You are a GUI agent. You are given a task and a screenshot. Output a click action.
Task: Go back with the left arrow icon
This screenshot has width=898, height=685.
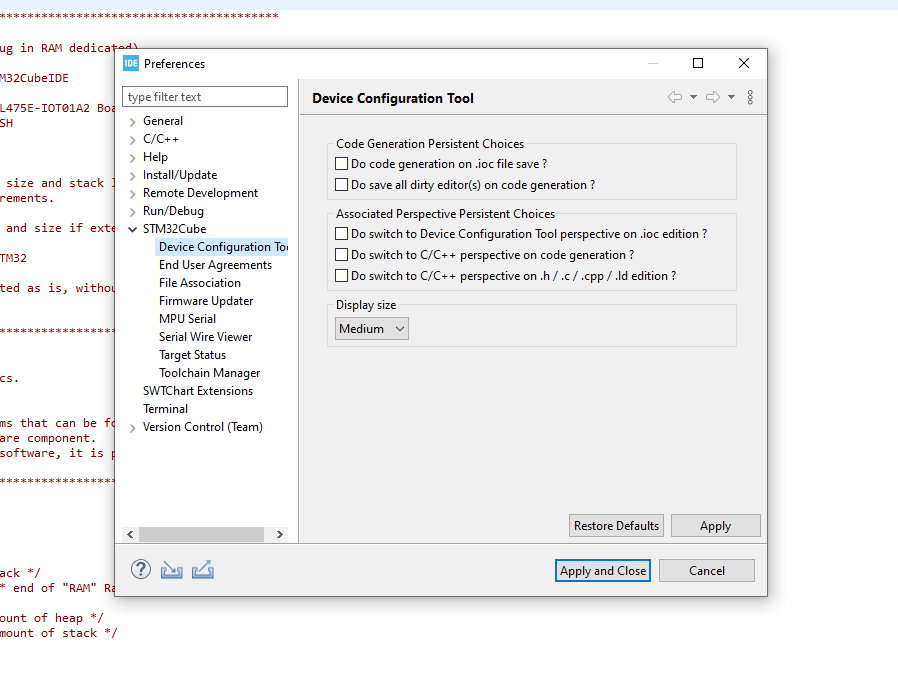(x=675, y=97)
